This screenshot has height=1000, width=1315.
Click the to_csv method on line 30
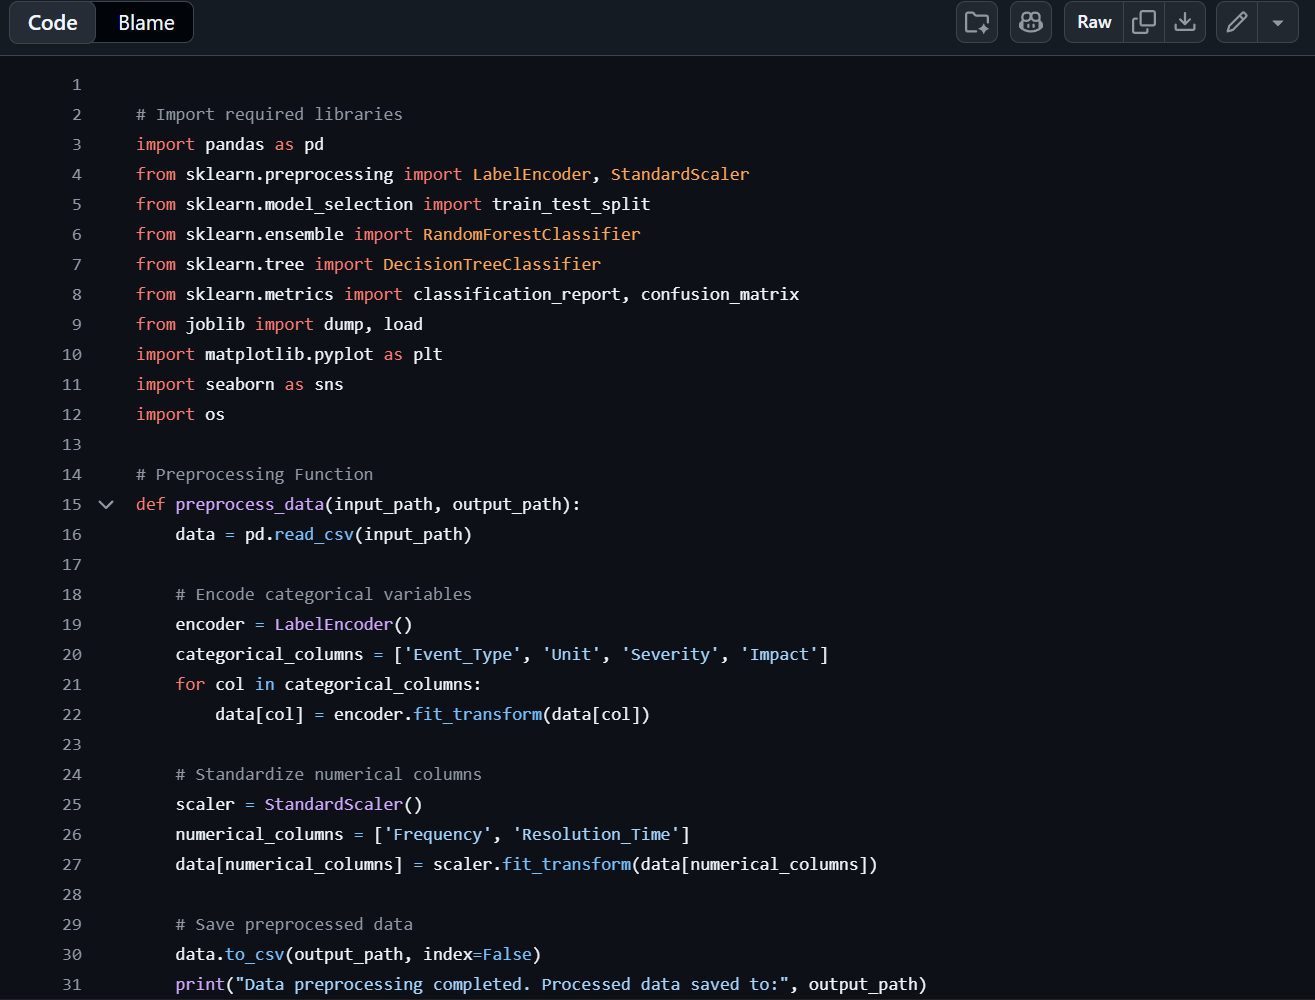tap(255, 955)
